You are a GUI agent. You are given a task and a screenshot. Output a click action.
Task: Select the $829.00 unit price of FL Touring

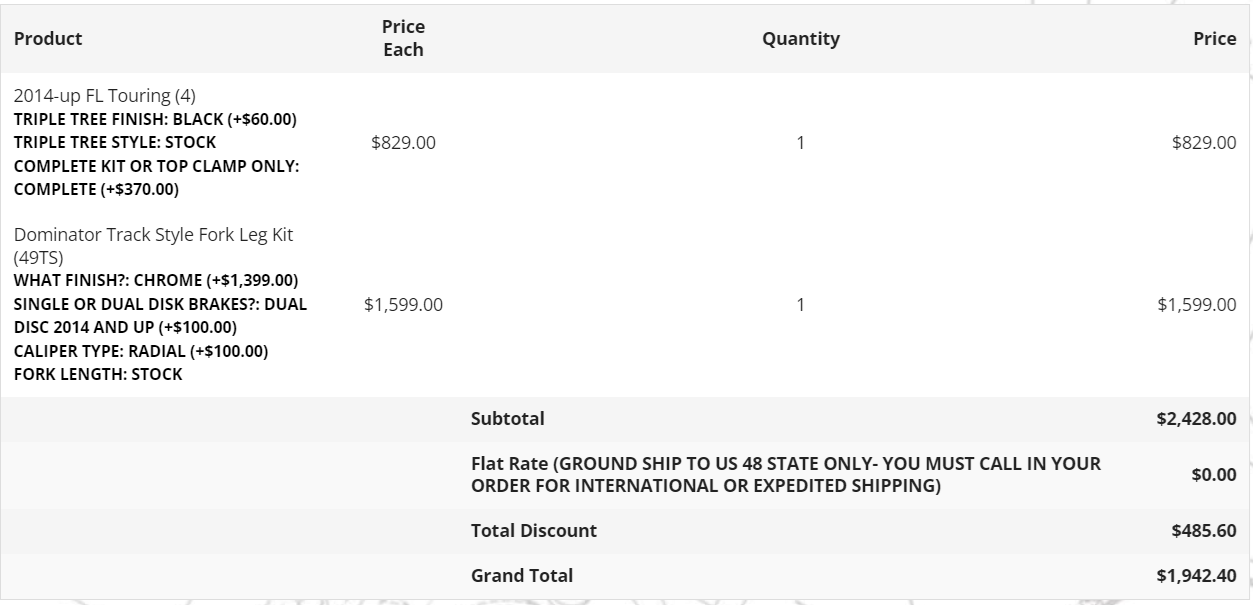point(403,143)
